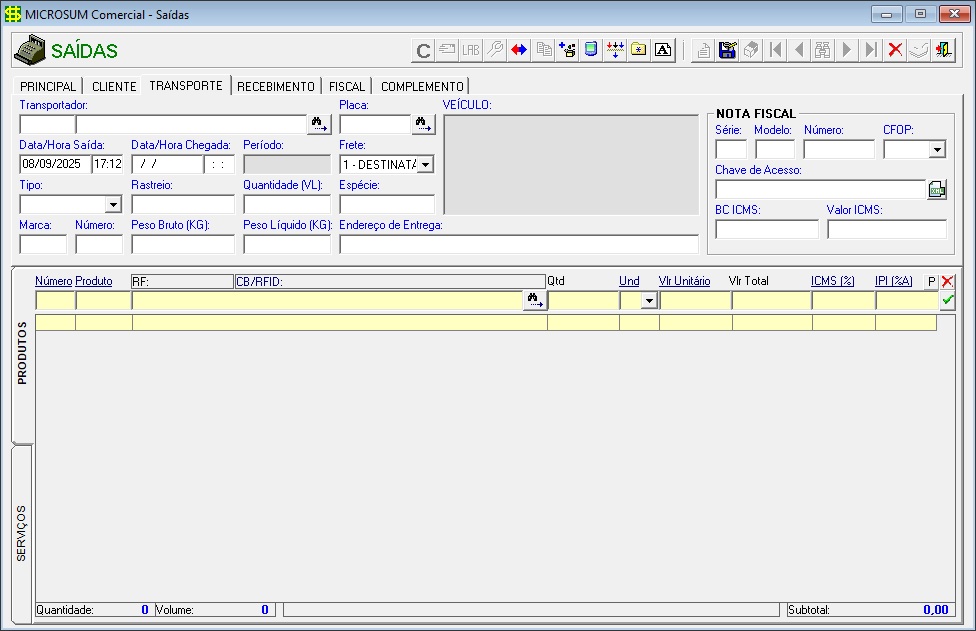
Task: Open the Tipo dropdown list
Action: coord(113,204)
